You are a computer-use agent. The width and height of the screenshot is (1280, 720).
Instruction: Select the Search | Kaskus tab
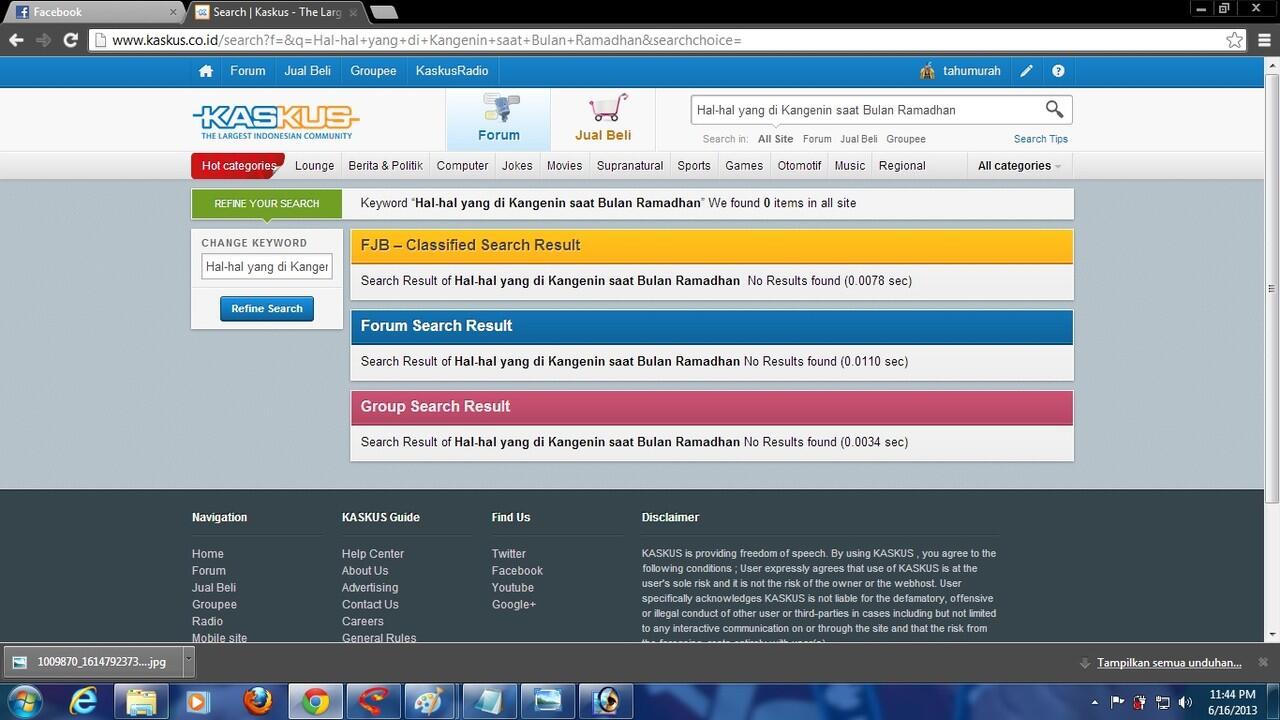(x=275, y=12)
